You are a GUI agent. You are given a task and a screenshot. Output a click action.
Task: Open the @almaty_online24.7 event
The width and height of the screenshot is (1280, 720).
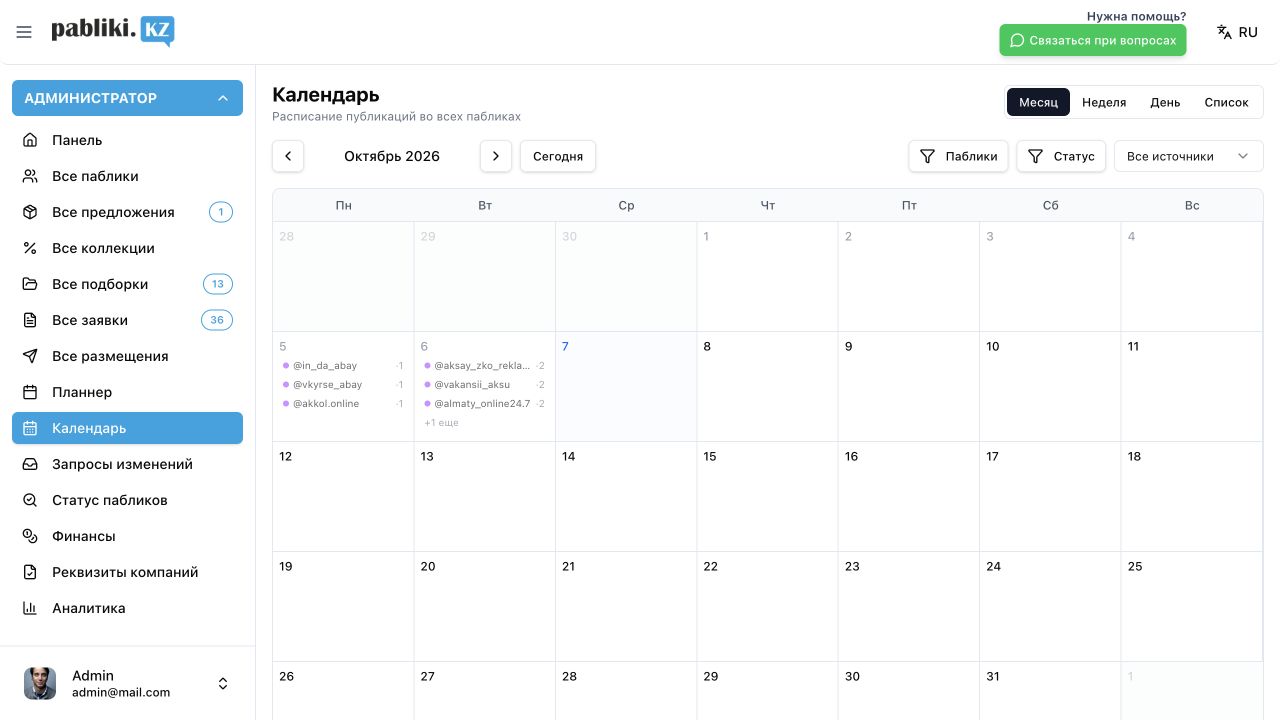pyautogui.click(x=484, y=404)
